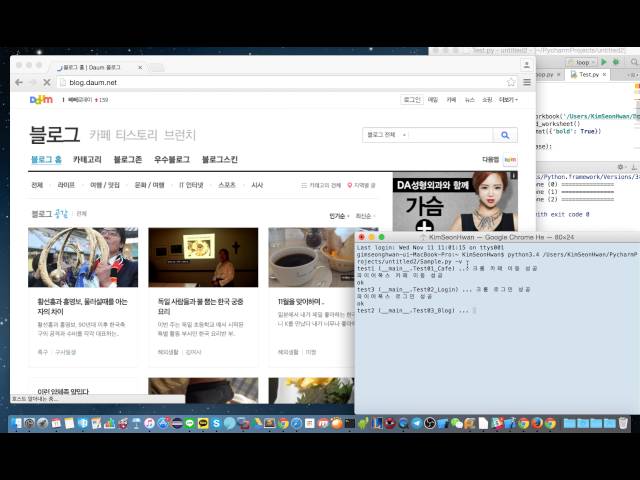Click the PyCharm search magnifier icon
The height and width of the screenshot is (480, 640).
(x=634, y=62)
